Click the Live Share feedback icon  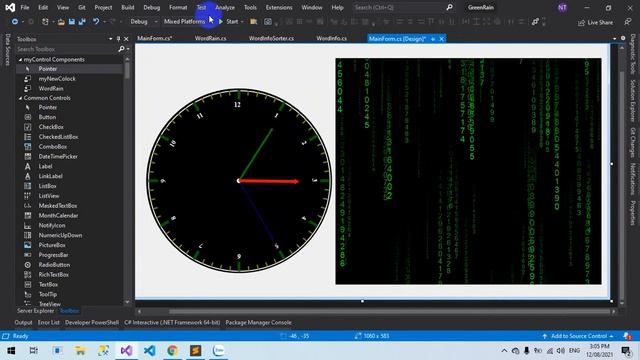click(627, 22)
